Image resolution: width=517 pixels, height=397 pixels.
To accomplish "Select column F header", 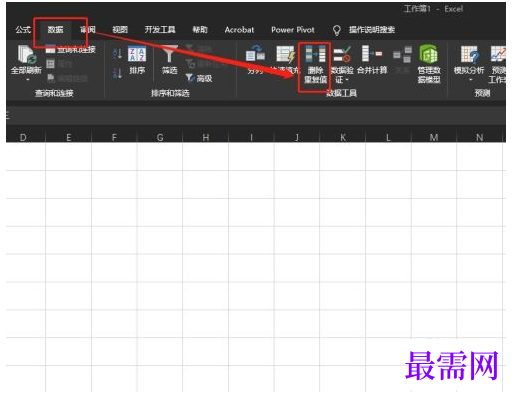I will click(x=114, y=137).
